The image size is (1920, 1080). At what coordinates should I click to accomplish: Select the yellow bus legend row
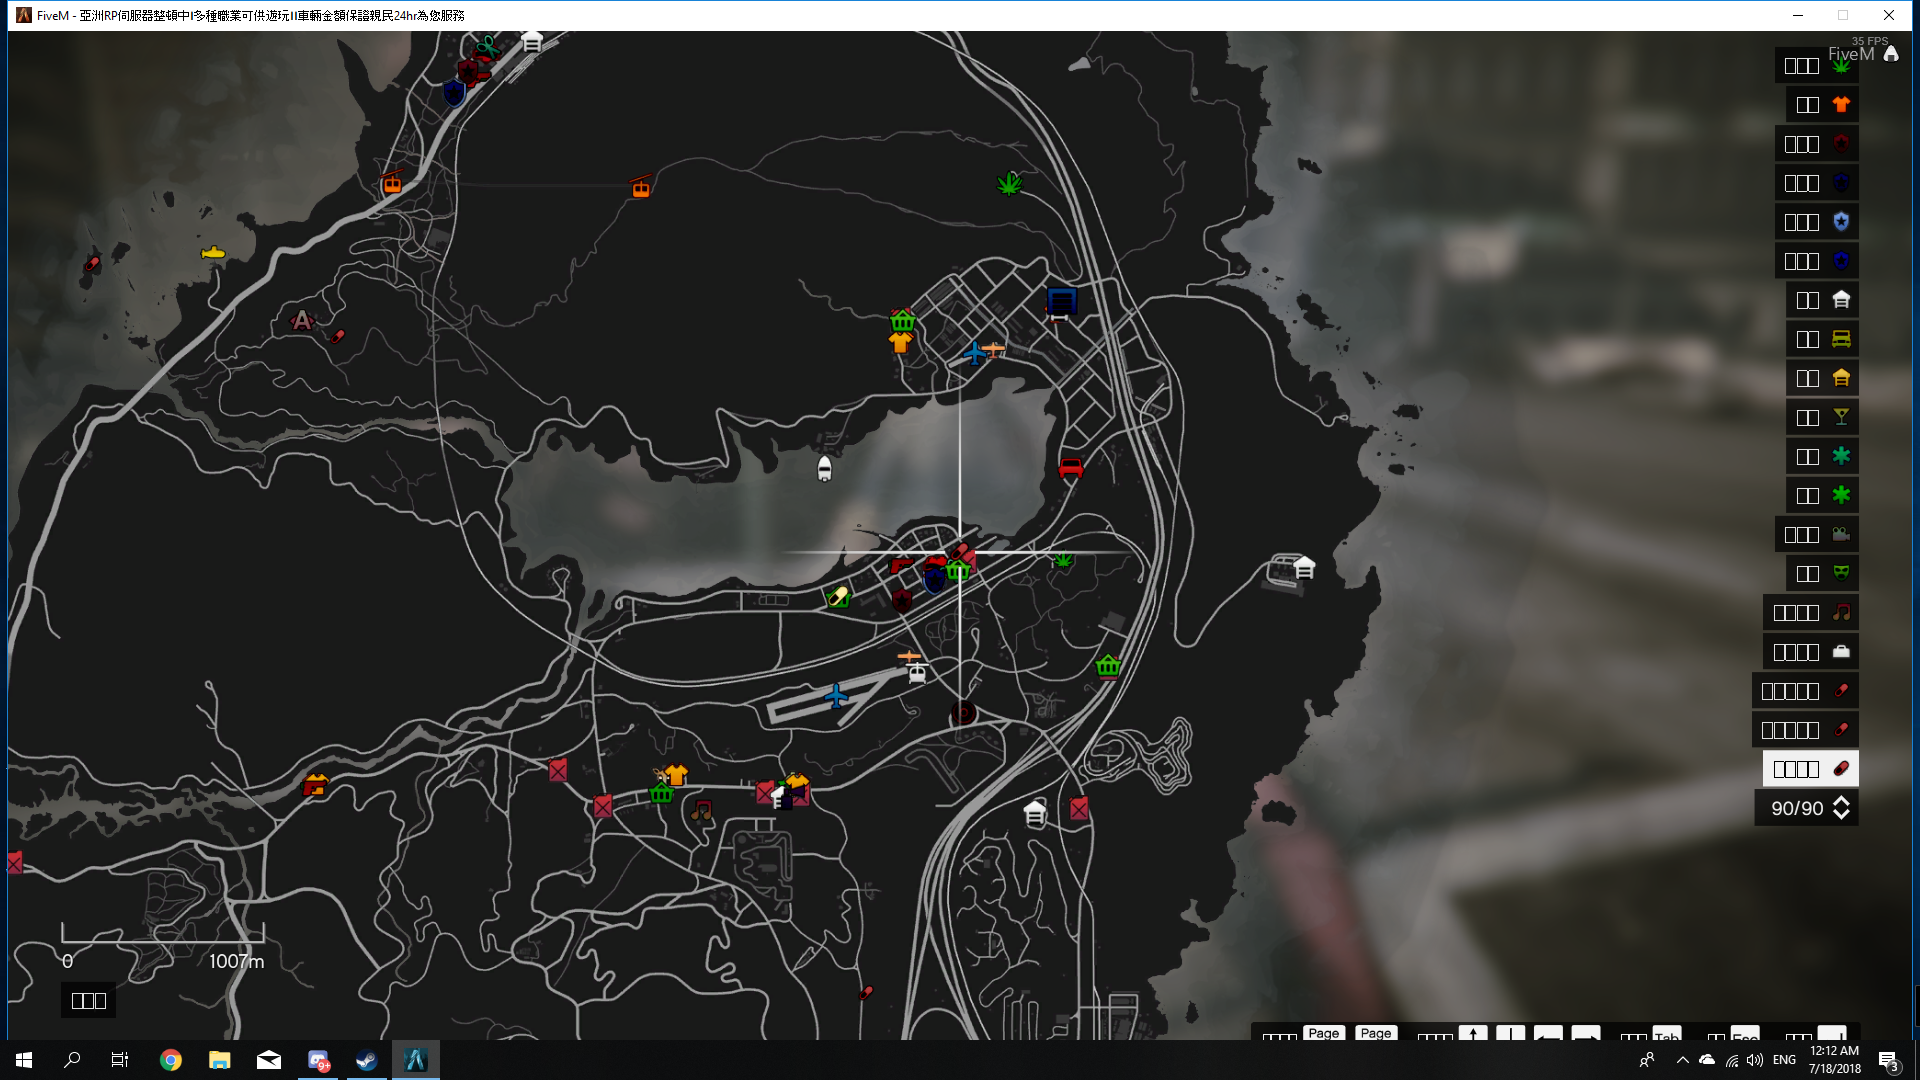[1822, 338]
